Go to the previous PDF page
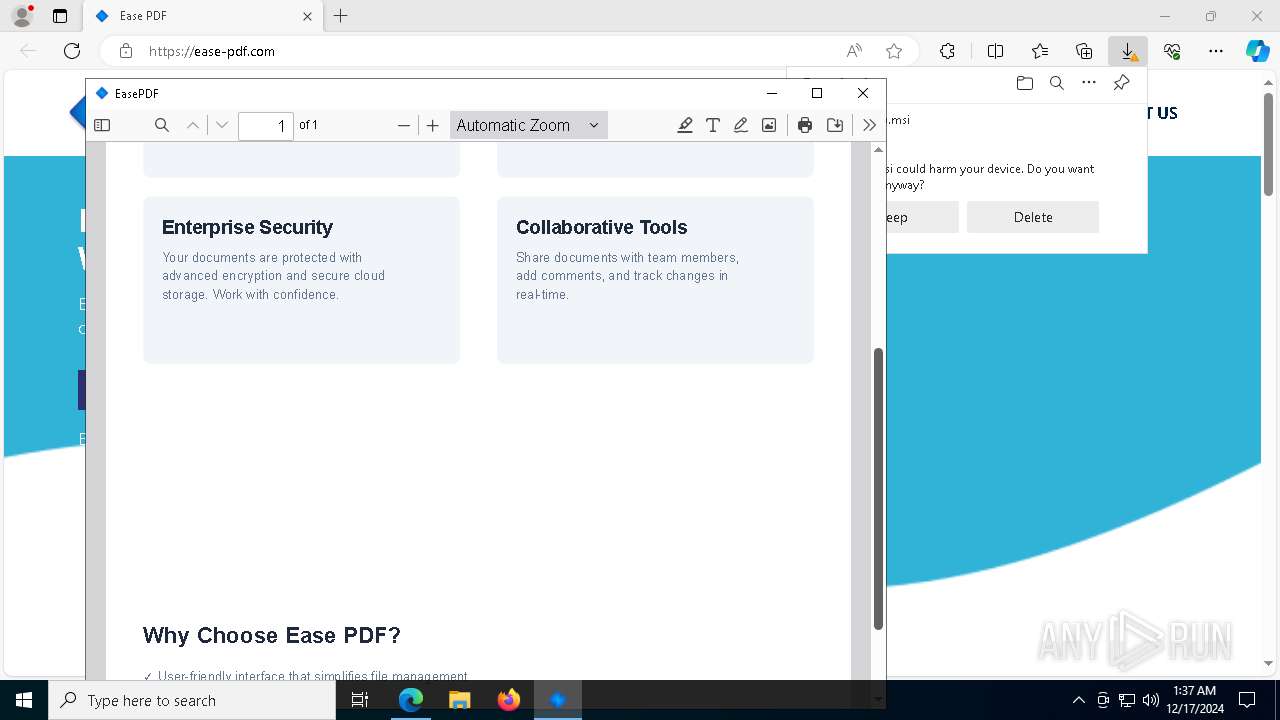Image resolution: width=1280 pixels, height=720 pixels. [x=193, y=125]
